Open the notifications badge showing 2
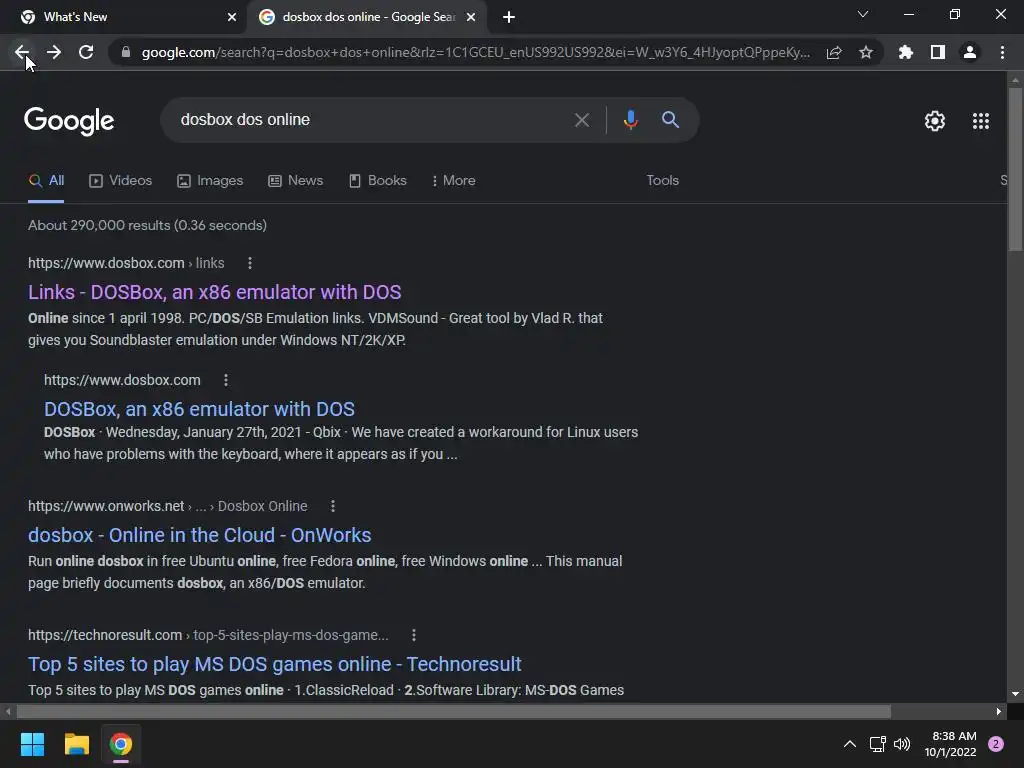 [996, 744]
